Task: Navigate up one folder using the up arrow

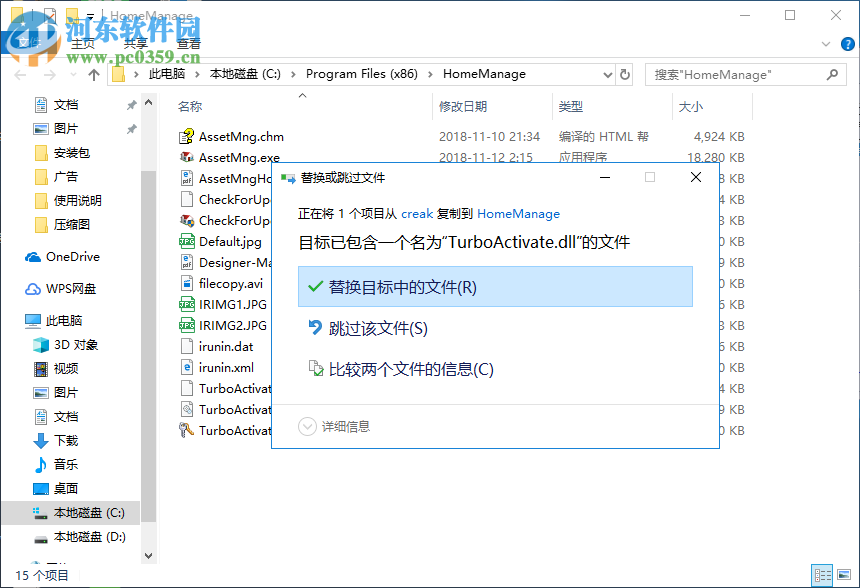Action: (x=93, y=73)
